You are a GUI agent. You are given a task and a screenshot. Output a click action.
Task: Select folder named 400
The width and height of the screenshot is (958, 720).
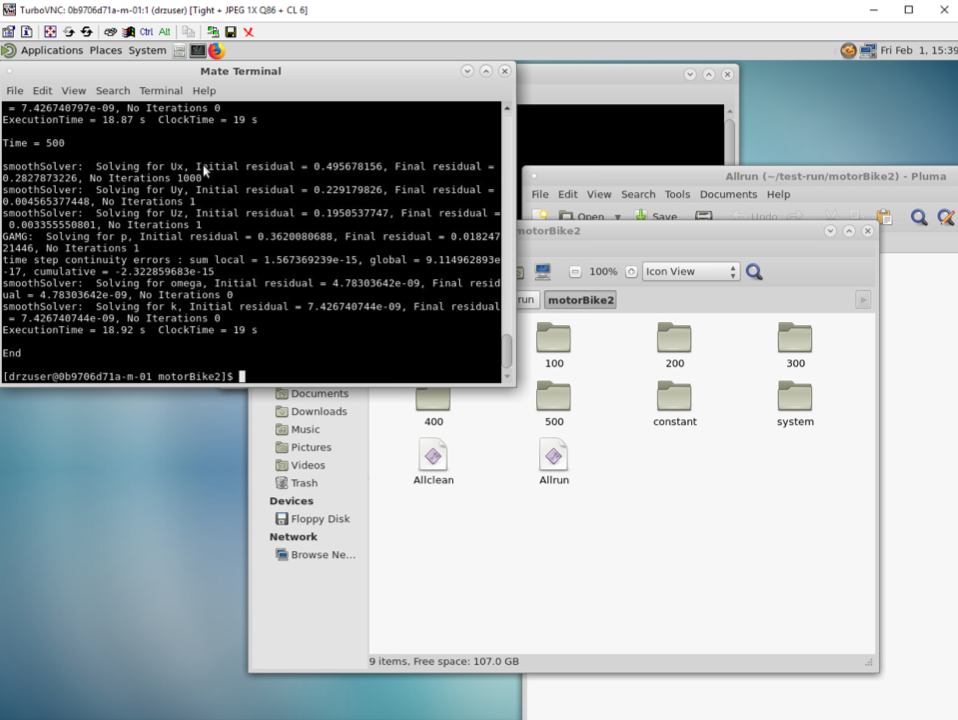[x=433, y=406]
